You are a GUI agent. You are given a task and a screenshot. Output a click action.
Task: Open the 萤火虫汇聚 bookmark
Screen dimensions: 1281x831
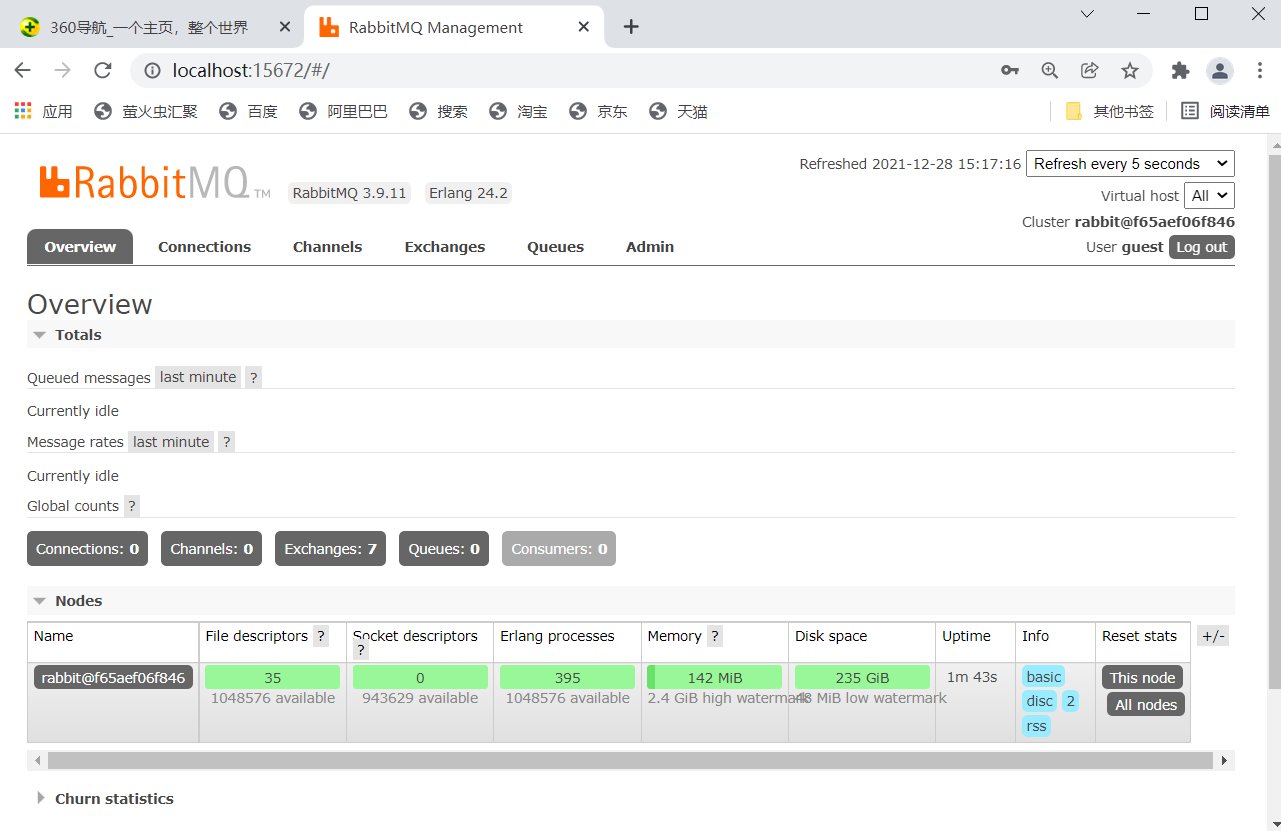pos(146,111)
